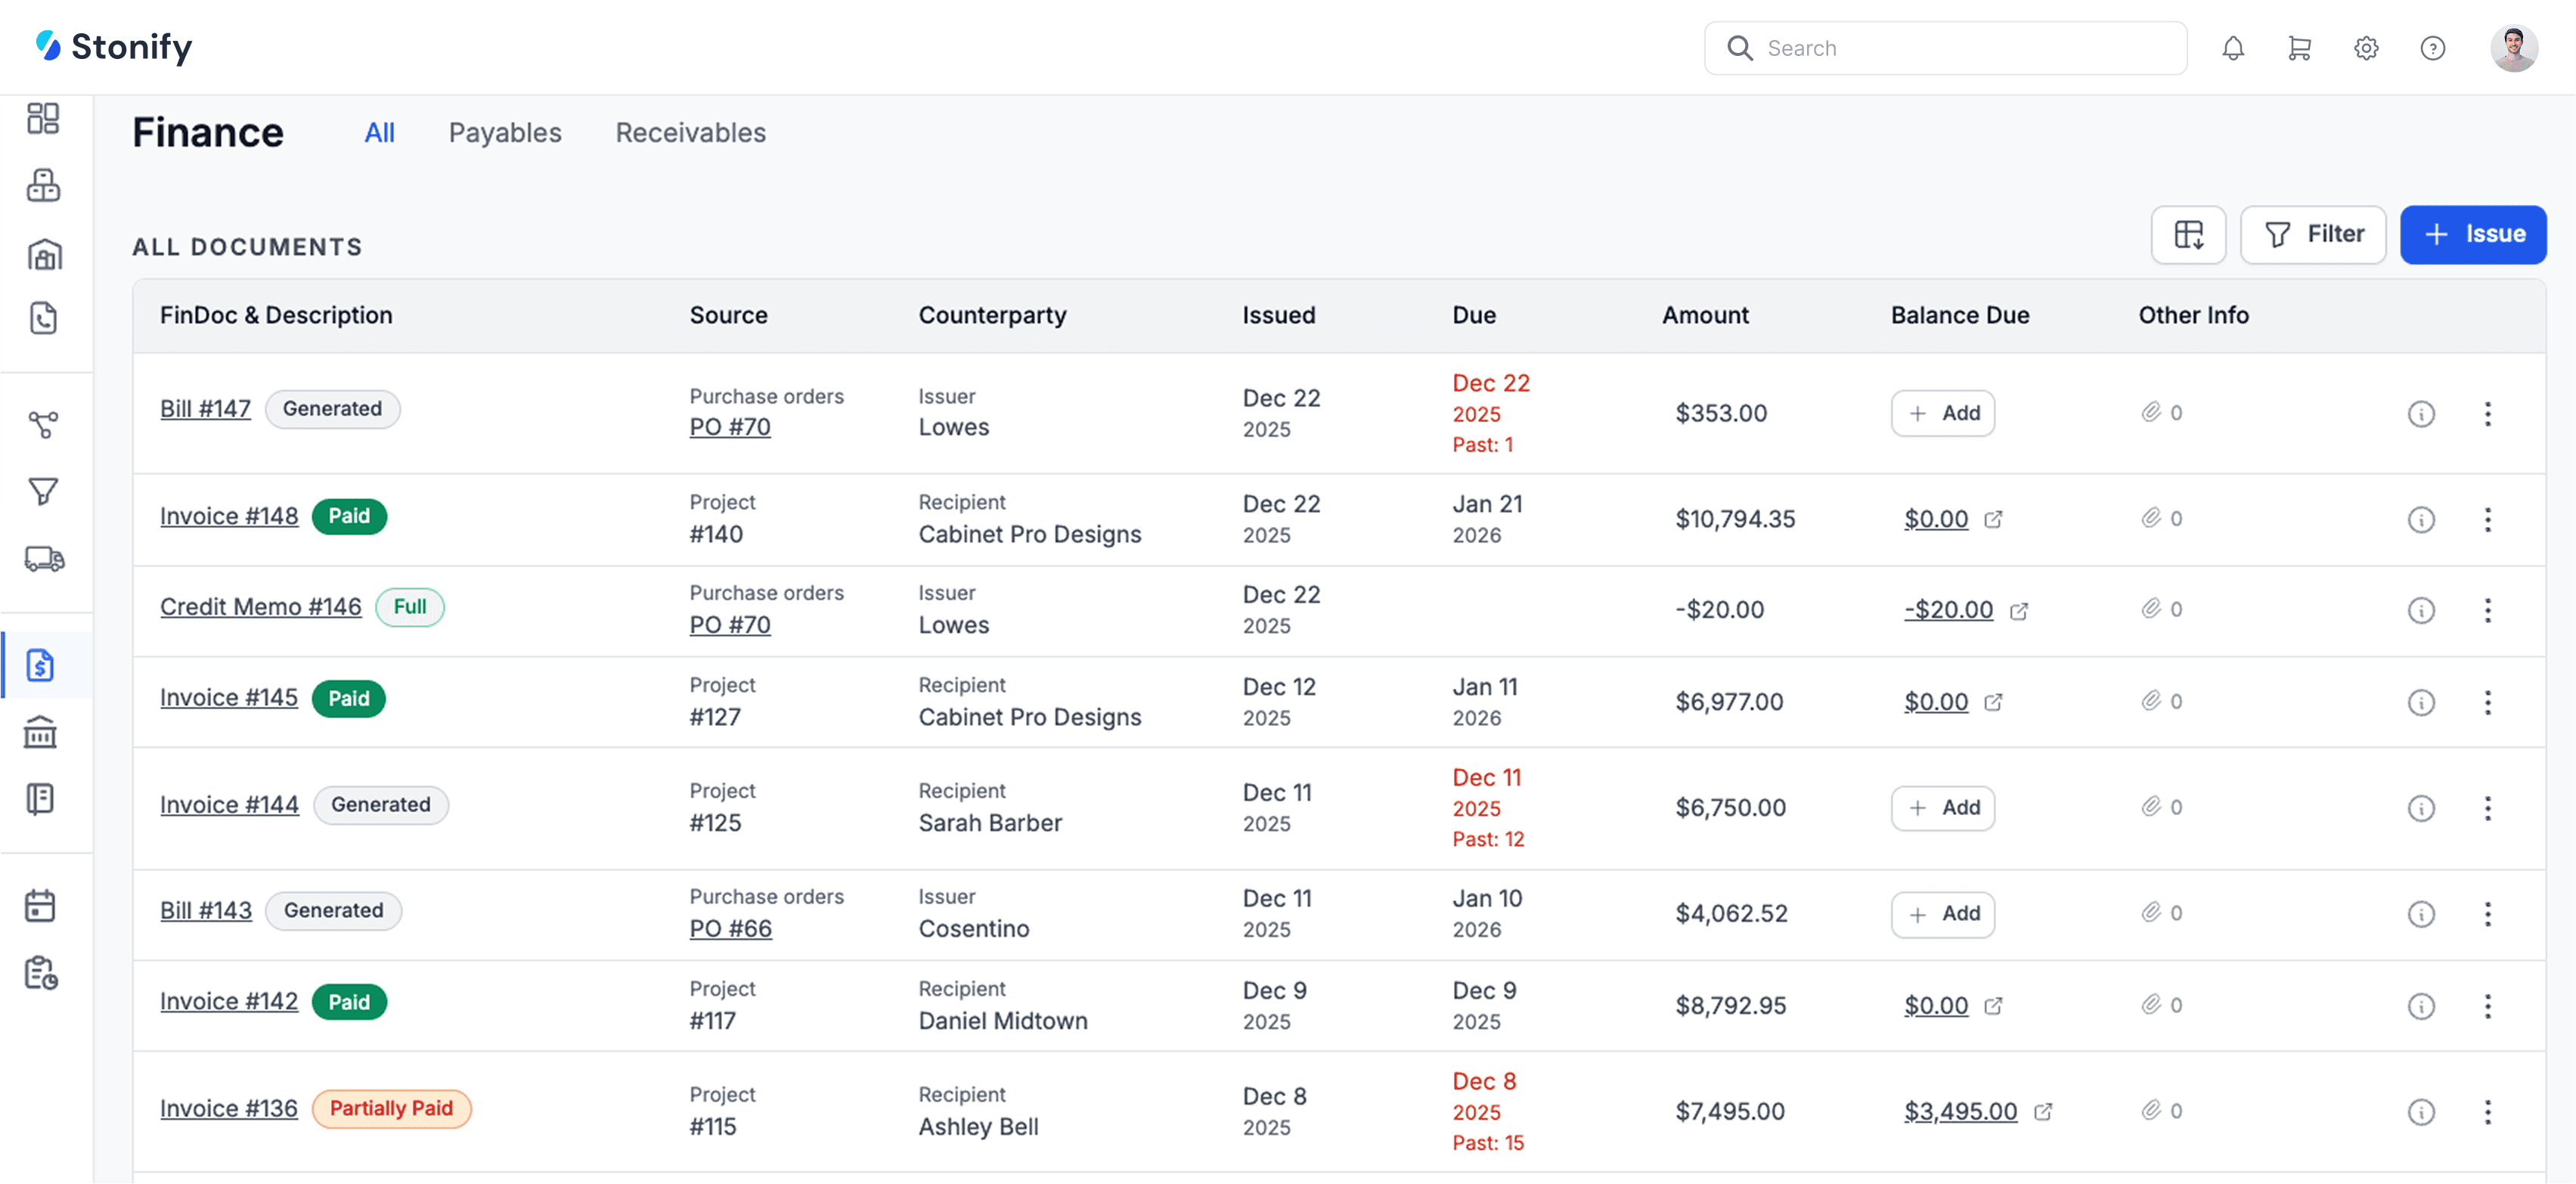Open info icon for Bill #147
The image size is (2576, 1184).
point(2420,414)
